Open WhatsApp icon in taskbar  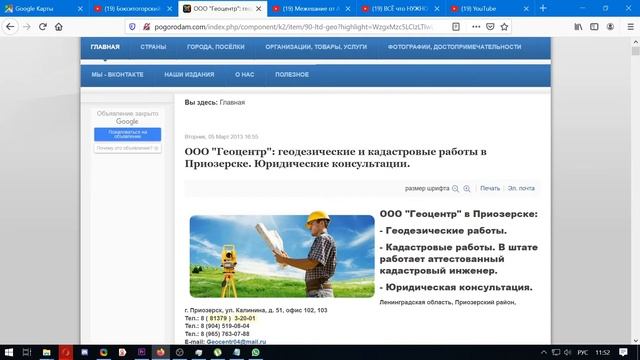coord(256,352)
